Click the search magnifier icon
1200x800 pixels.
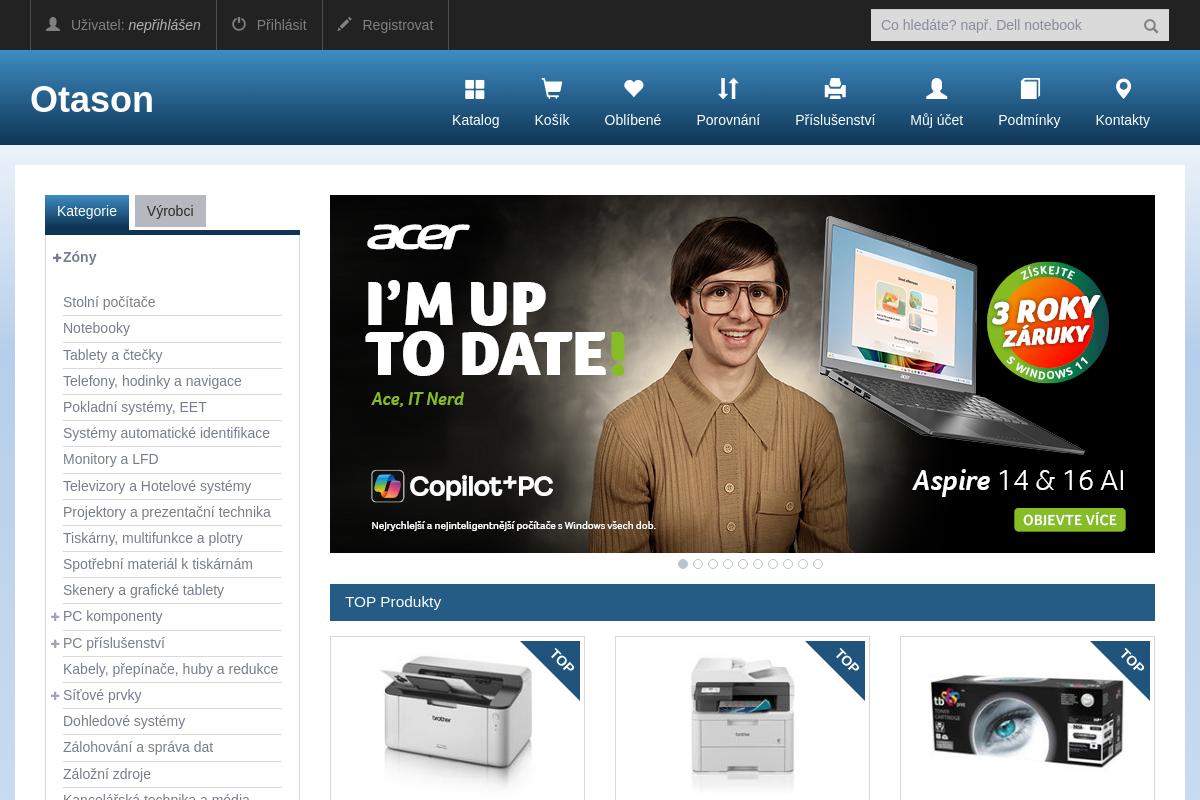point(1151,26)
